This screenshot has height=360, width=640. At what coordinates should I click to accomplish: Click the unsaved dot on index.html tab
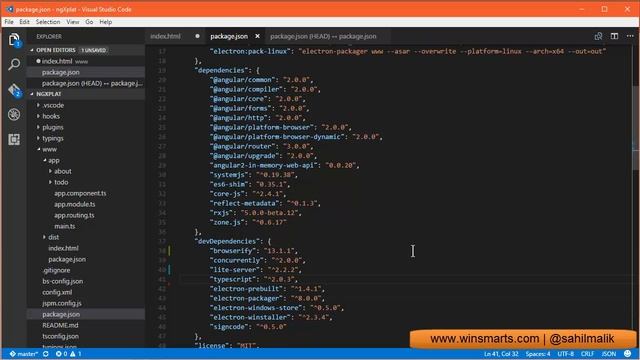[198, 36]
